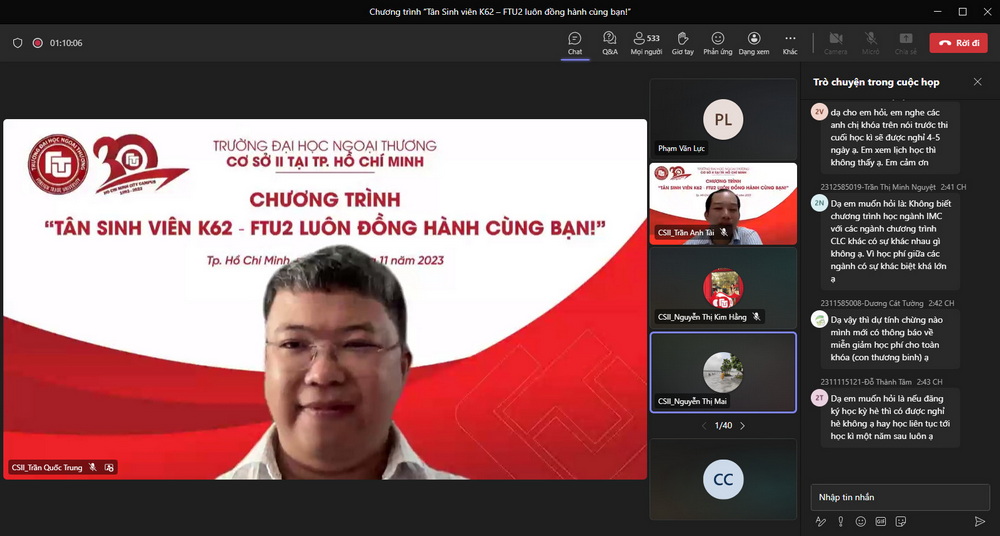
Task: Send the chat message
Action: tap(980, 521)
